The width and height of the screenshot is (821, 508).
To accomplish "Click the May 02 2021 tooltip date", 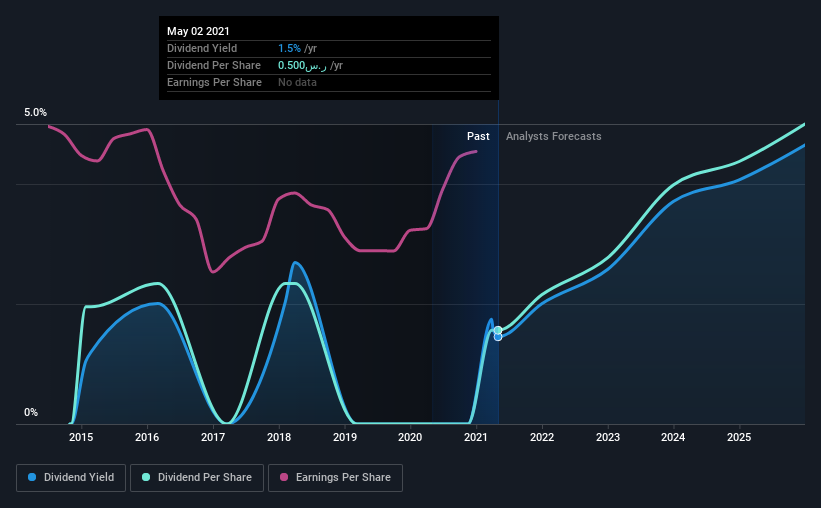I will click(x=198, y=31).
